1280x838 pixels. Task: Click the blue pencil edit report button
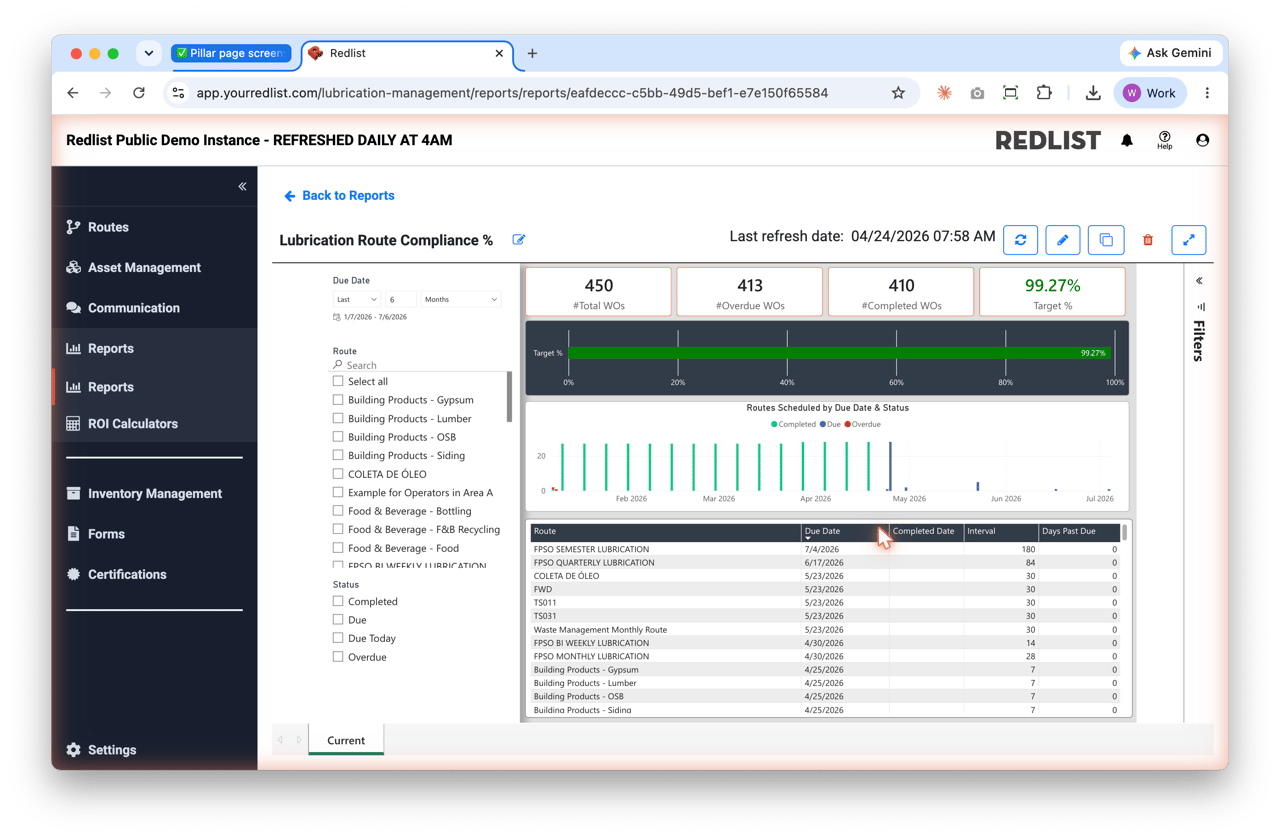(x=1063, y=240)
